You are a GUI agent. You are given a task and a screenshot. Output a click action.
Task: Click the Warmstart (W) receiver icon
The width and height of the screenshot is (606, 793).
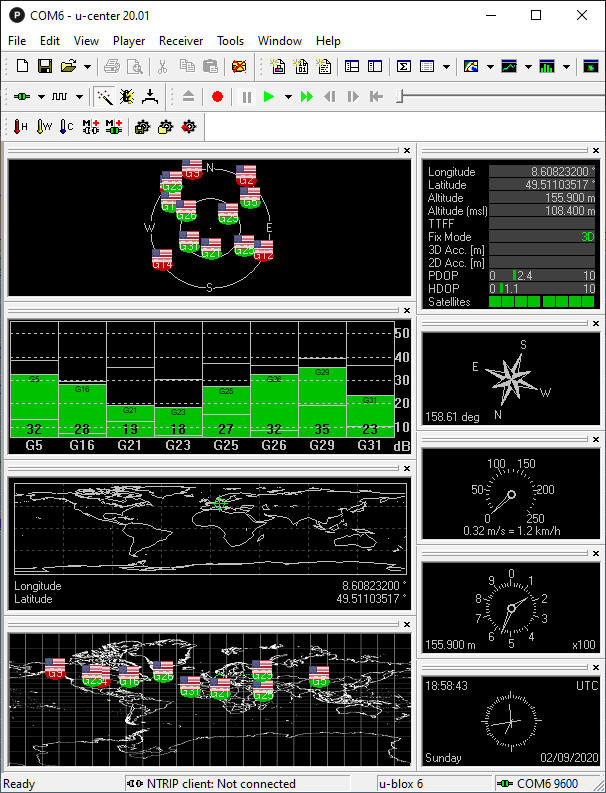pyautogui.click(x=44, y=127)
